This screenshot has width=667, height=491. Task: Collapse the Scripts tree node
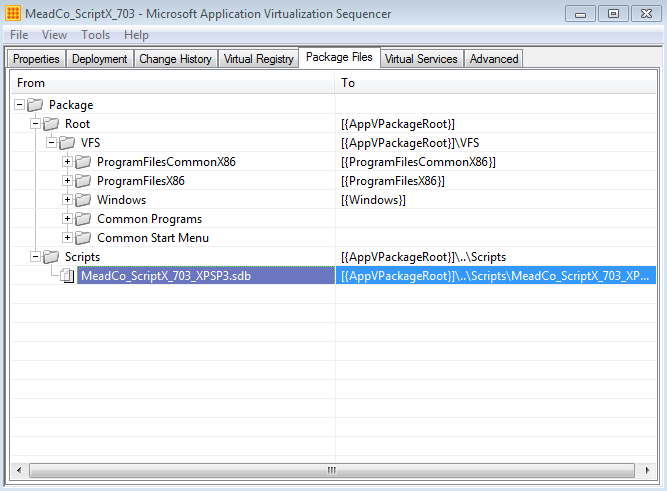[x=35, y=256]
